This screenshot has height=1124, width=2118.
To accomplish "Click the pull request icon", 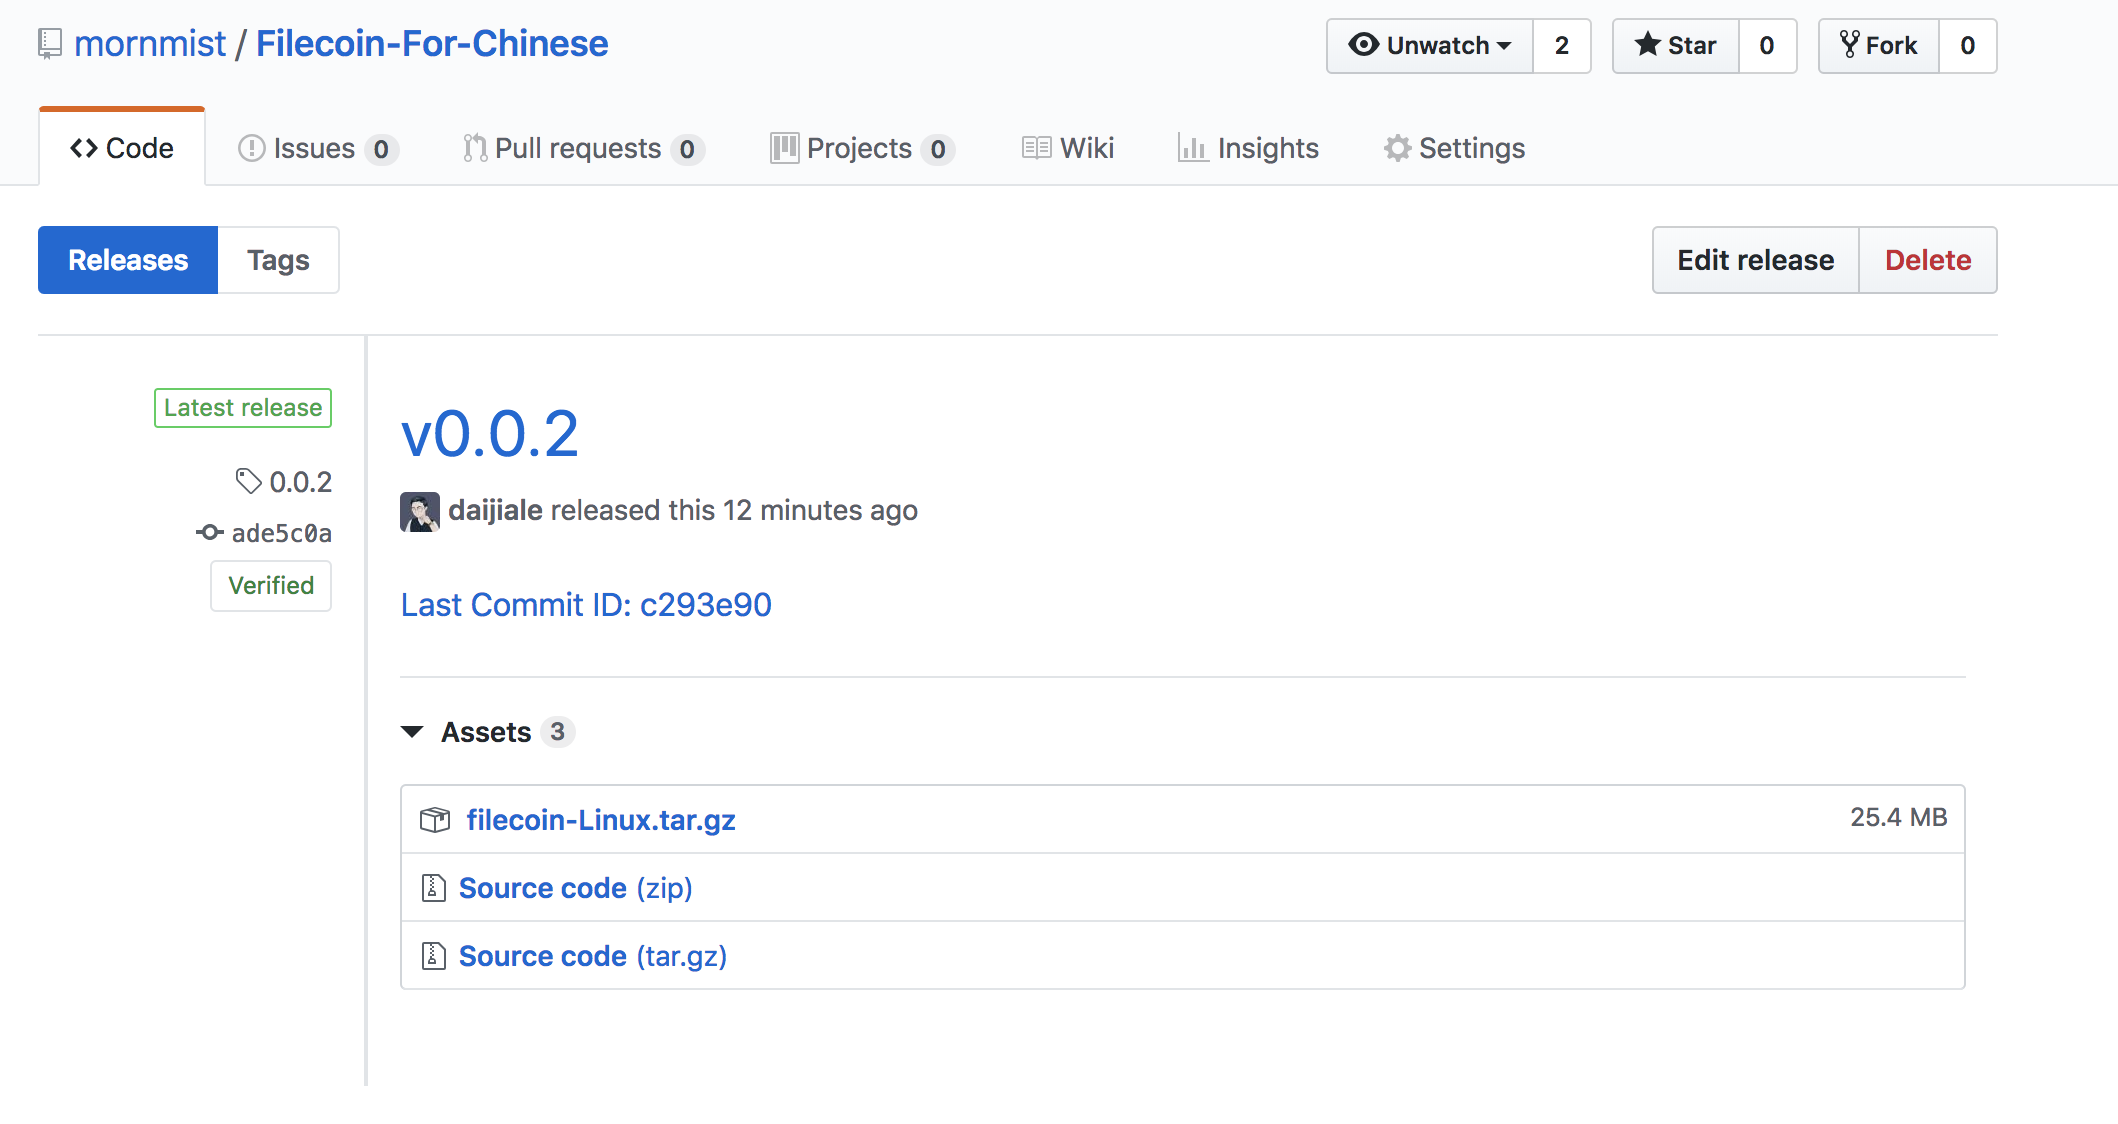I will pyautogui.click(x=475, y=148).
